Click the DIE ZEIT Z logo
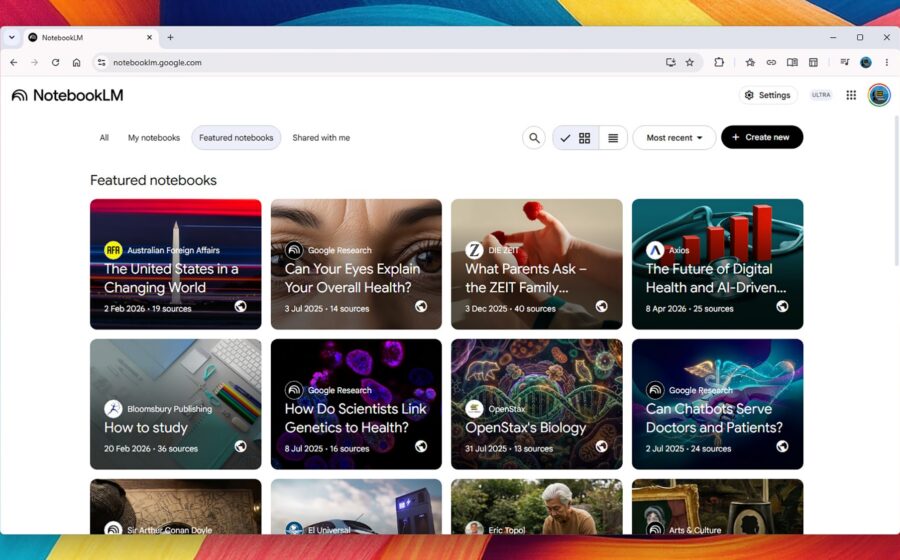The height and width of the screenshot is (560, 900). tap(474, 250)
